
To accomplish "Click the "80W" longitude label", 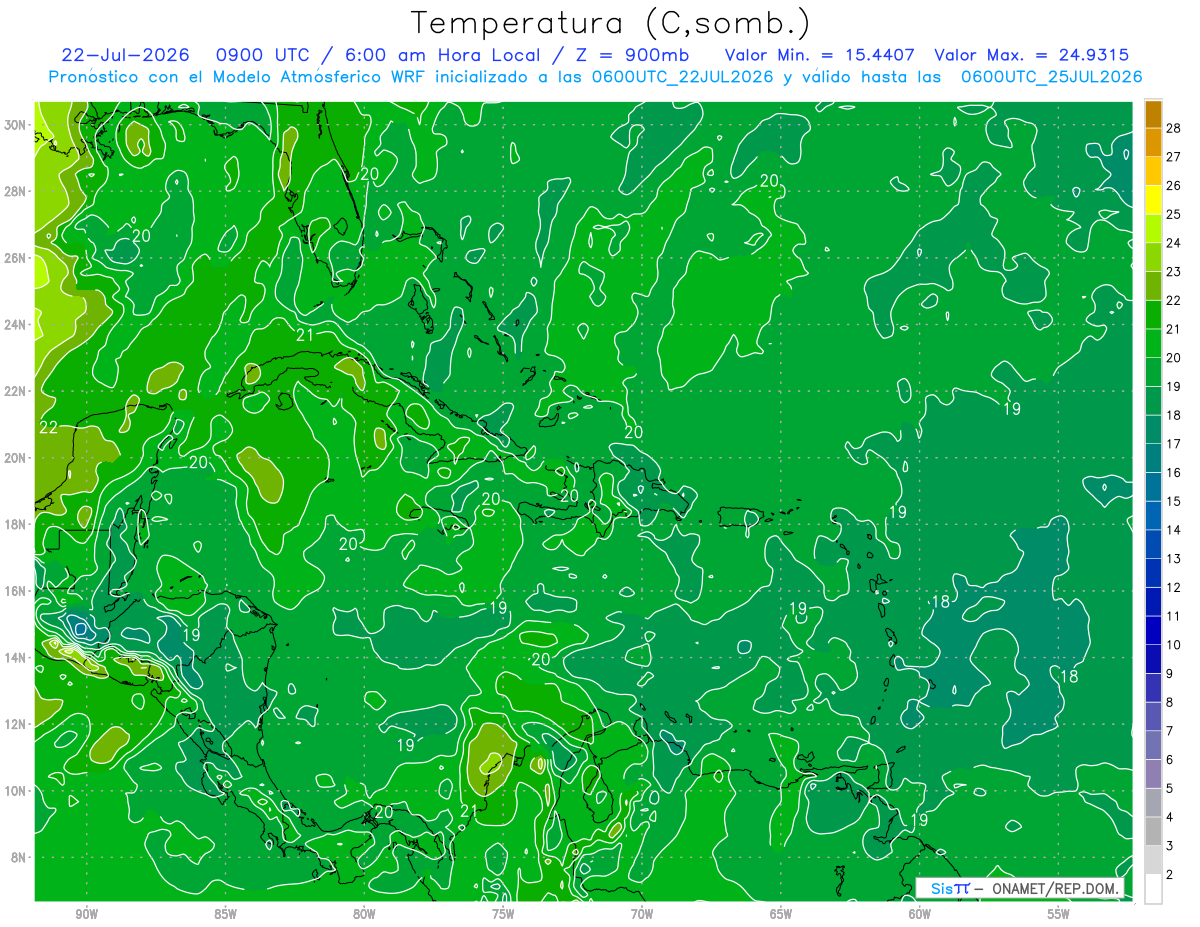I will (364, 914).
